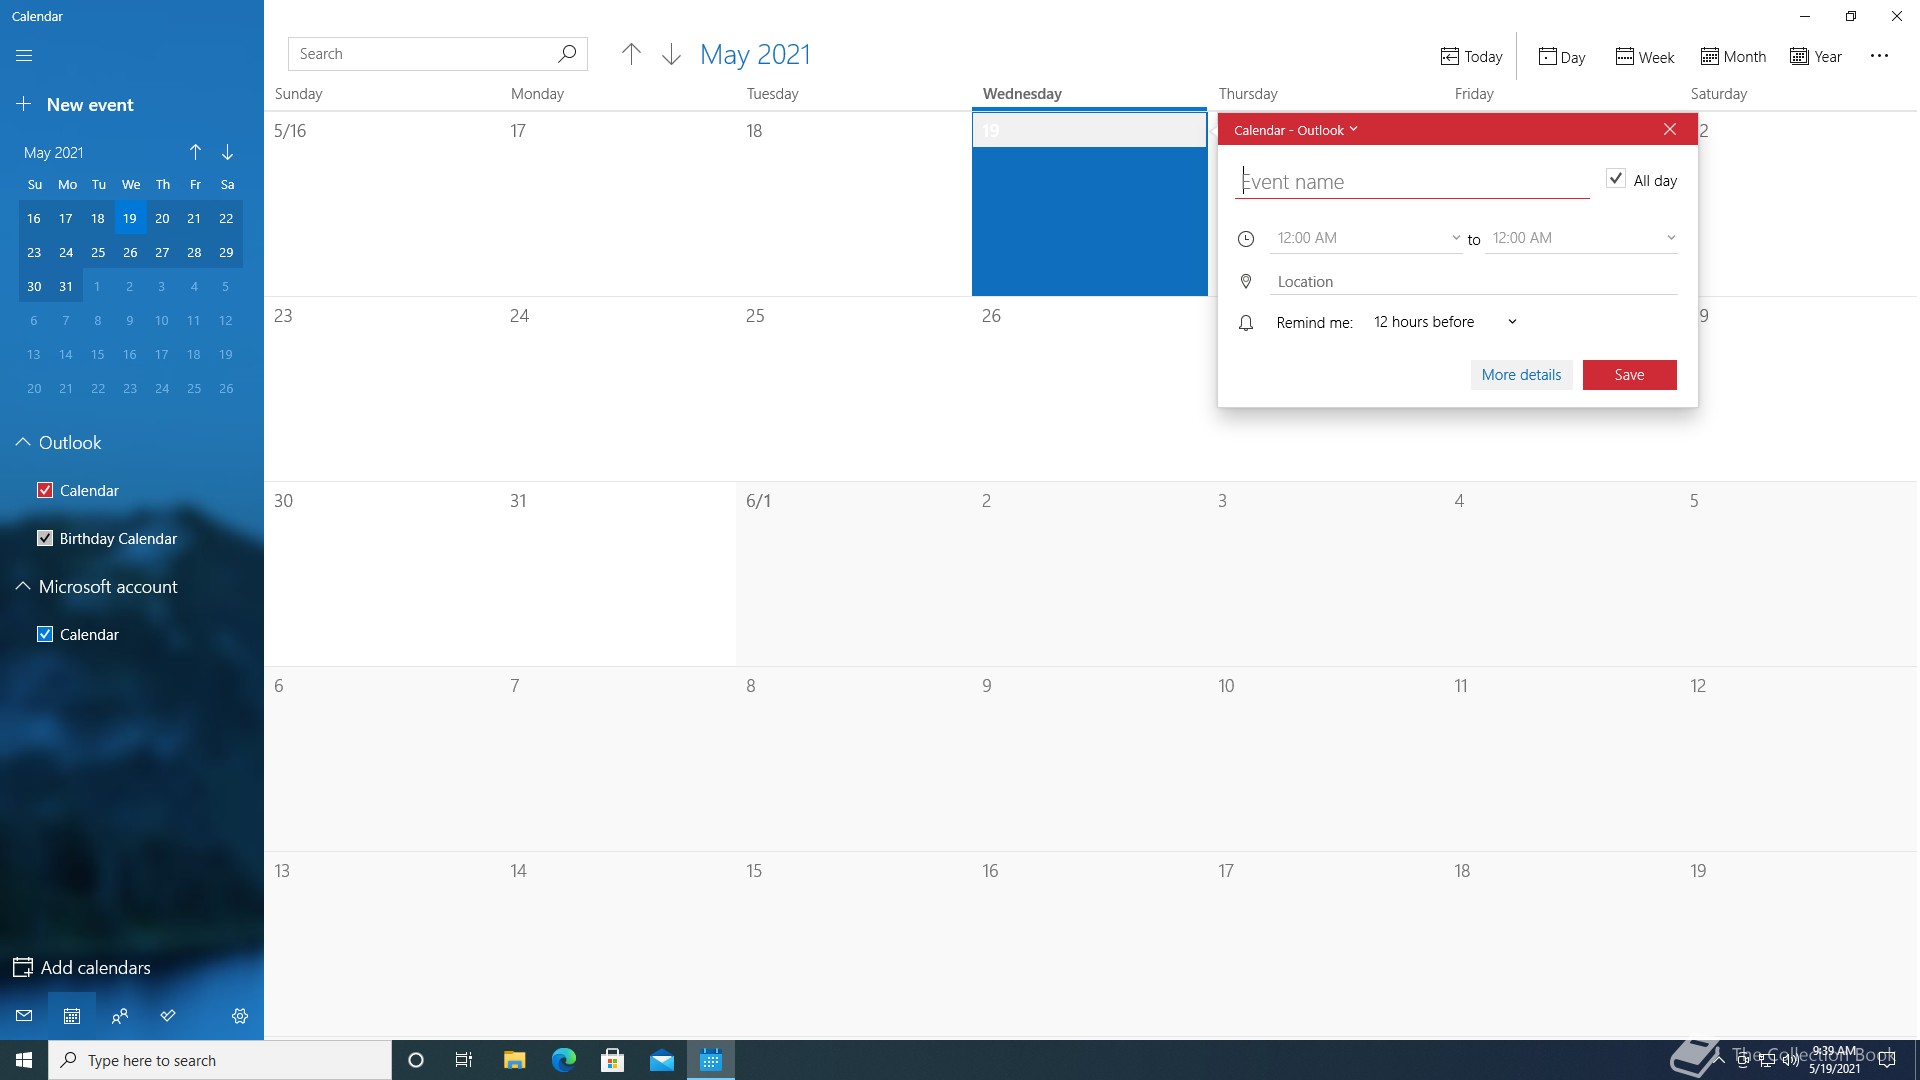Viewport: 1920px width, 1080px height.
Task: Open Microsoft Store from taskbar
Action: tap(613, 1060)
